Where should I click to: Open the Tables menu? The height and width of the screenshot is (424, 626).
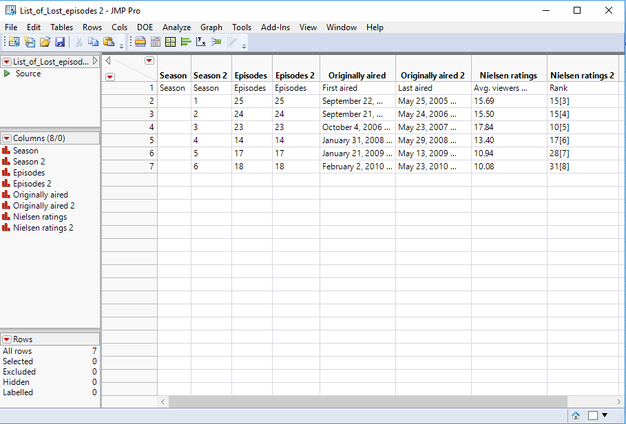point(61,27)
